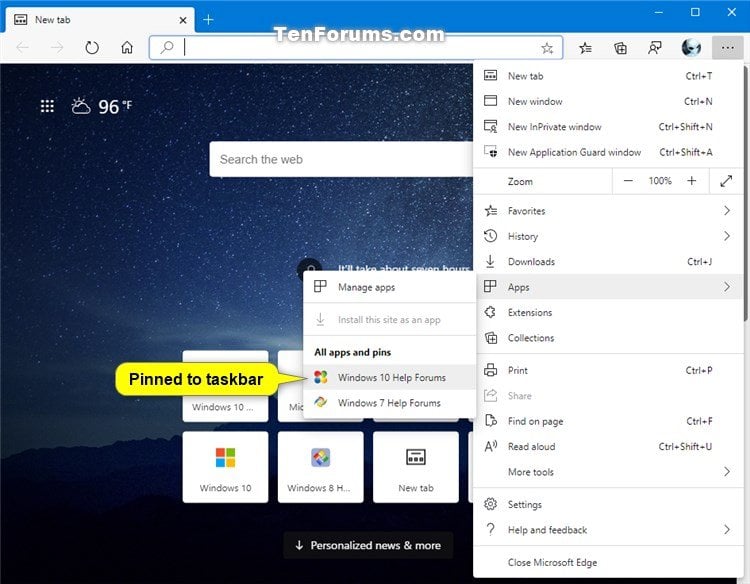The height and width of the screenshot is (584, 750).
Task: Open the app launcher grid icon
Action: (47, 106)
